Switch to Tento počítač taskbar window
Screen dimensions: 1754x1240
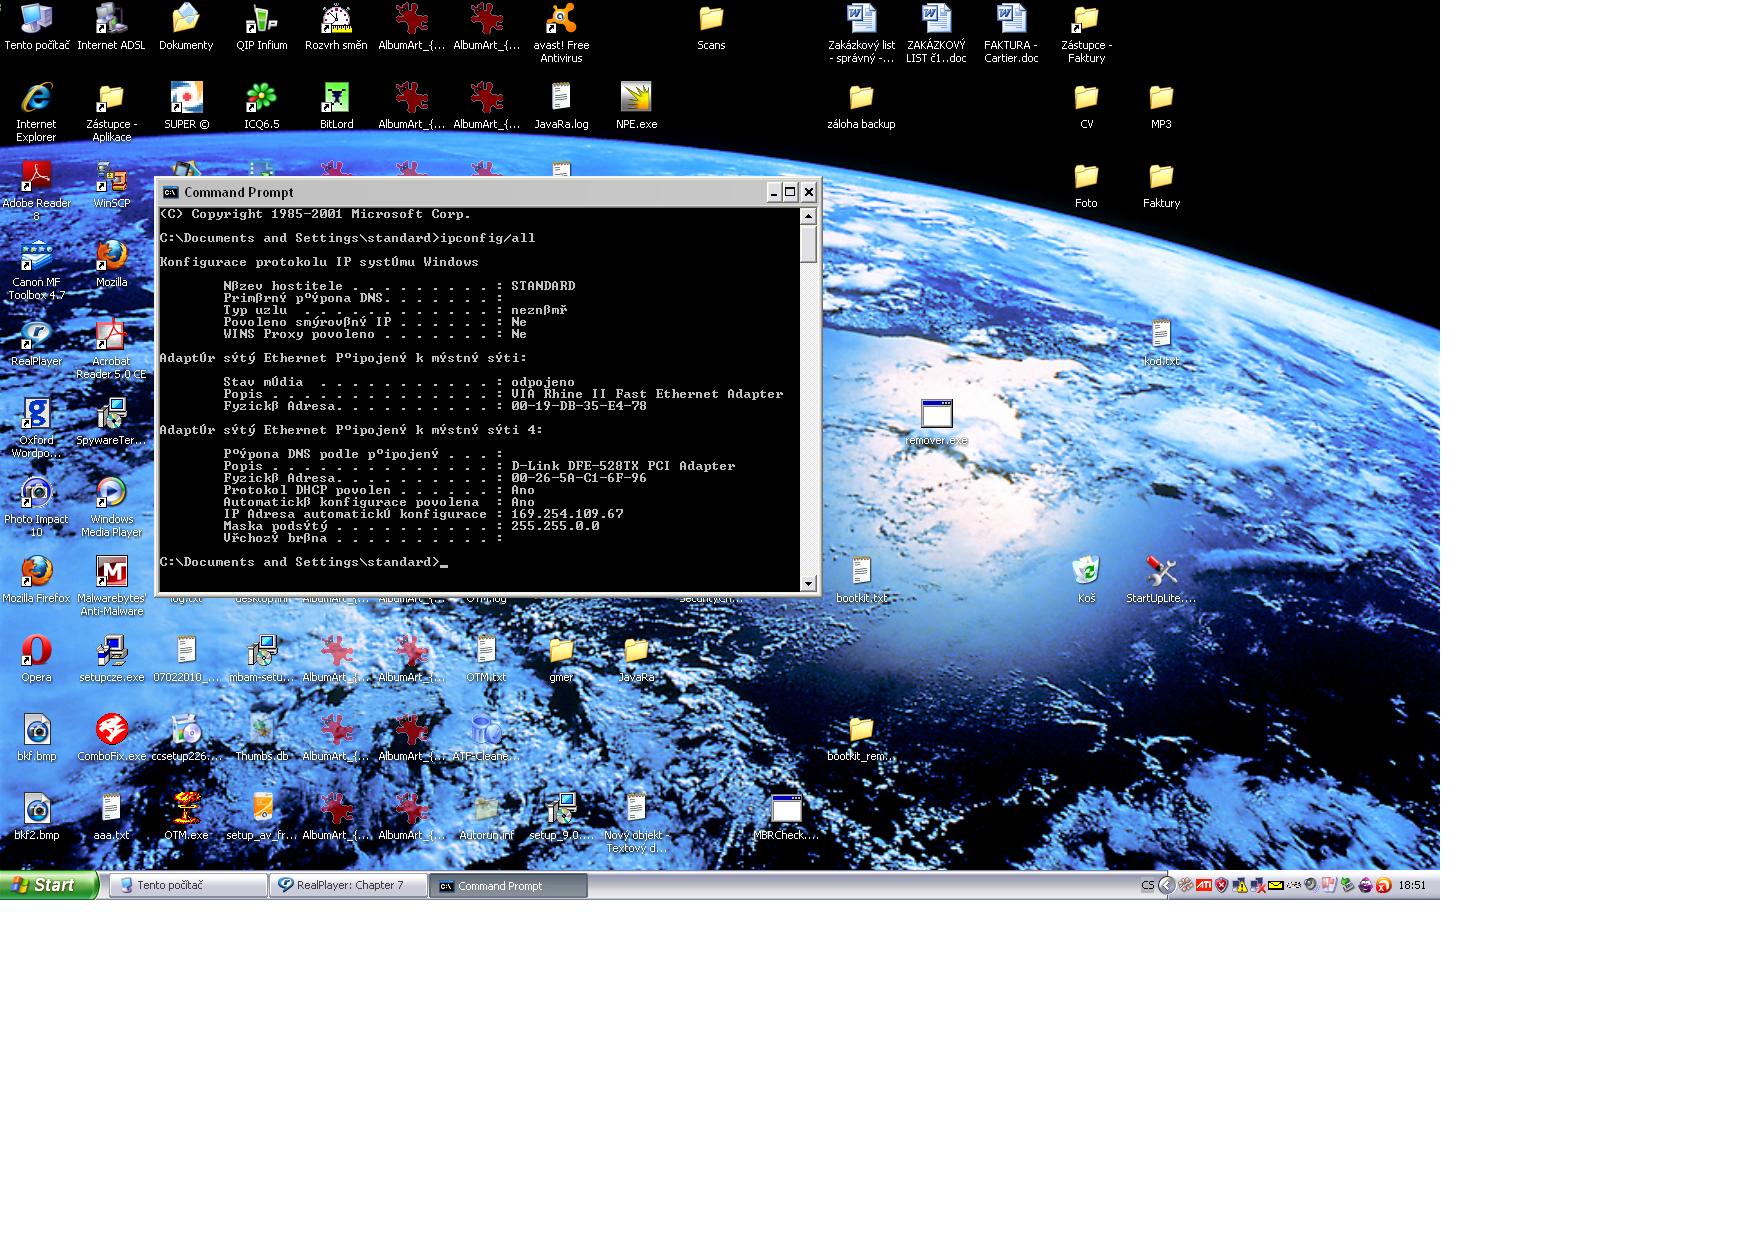pyautogui.click(x=187, y=885)
